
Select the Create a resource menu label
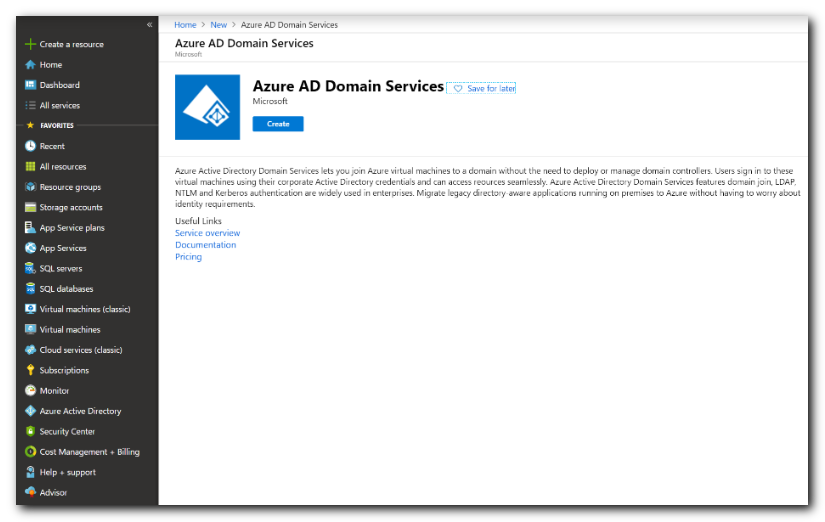click(72, 44)
